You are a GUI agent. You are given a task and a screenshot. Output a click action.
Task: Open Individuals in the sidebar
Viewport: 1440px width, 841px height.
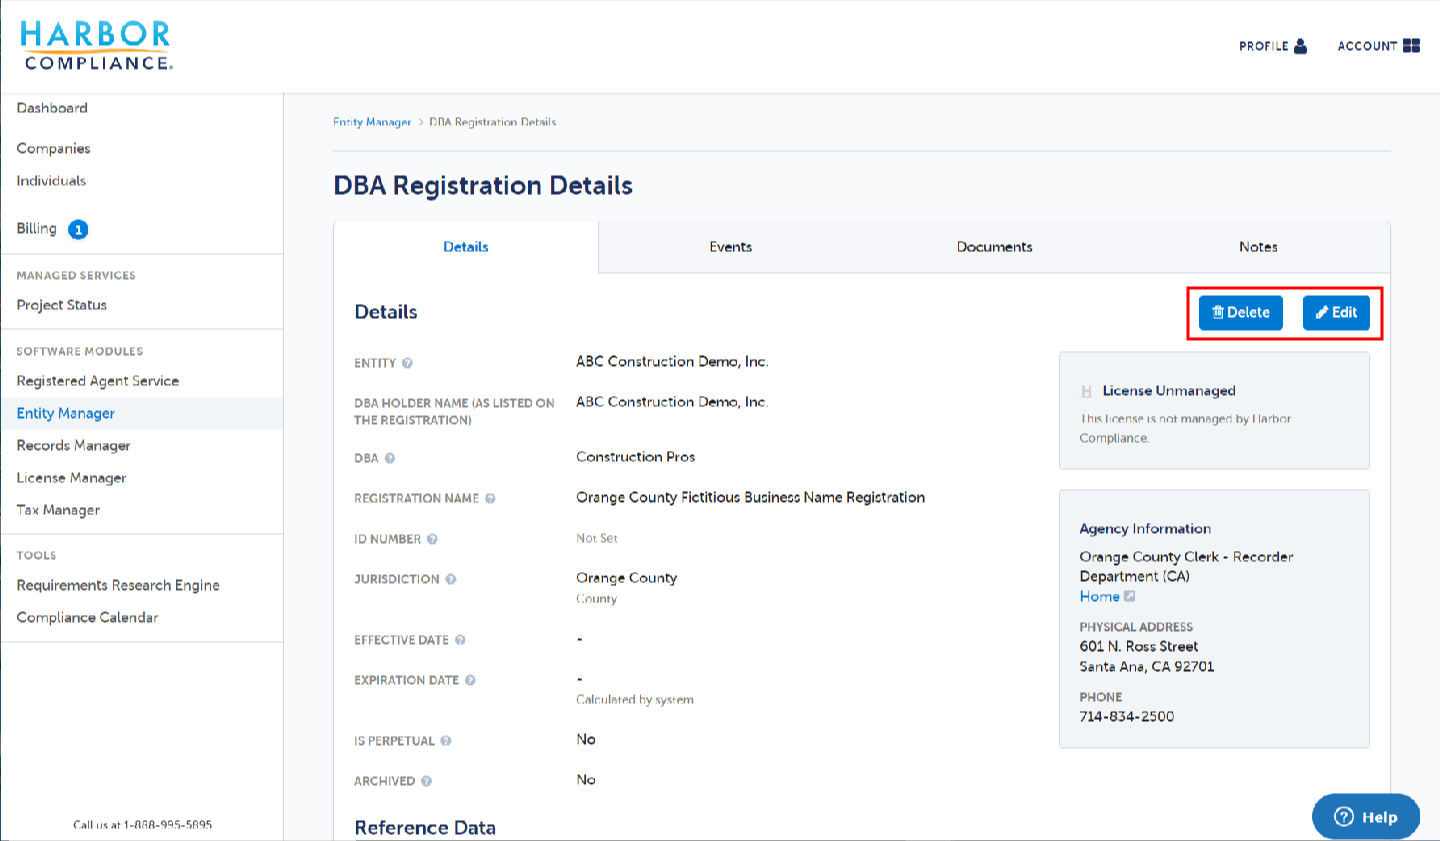click(51, 181)
